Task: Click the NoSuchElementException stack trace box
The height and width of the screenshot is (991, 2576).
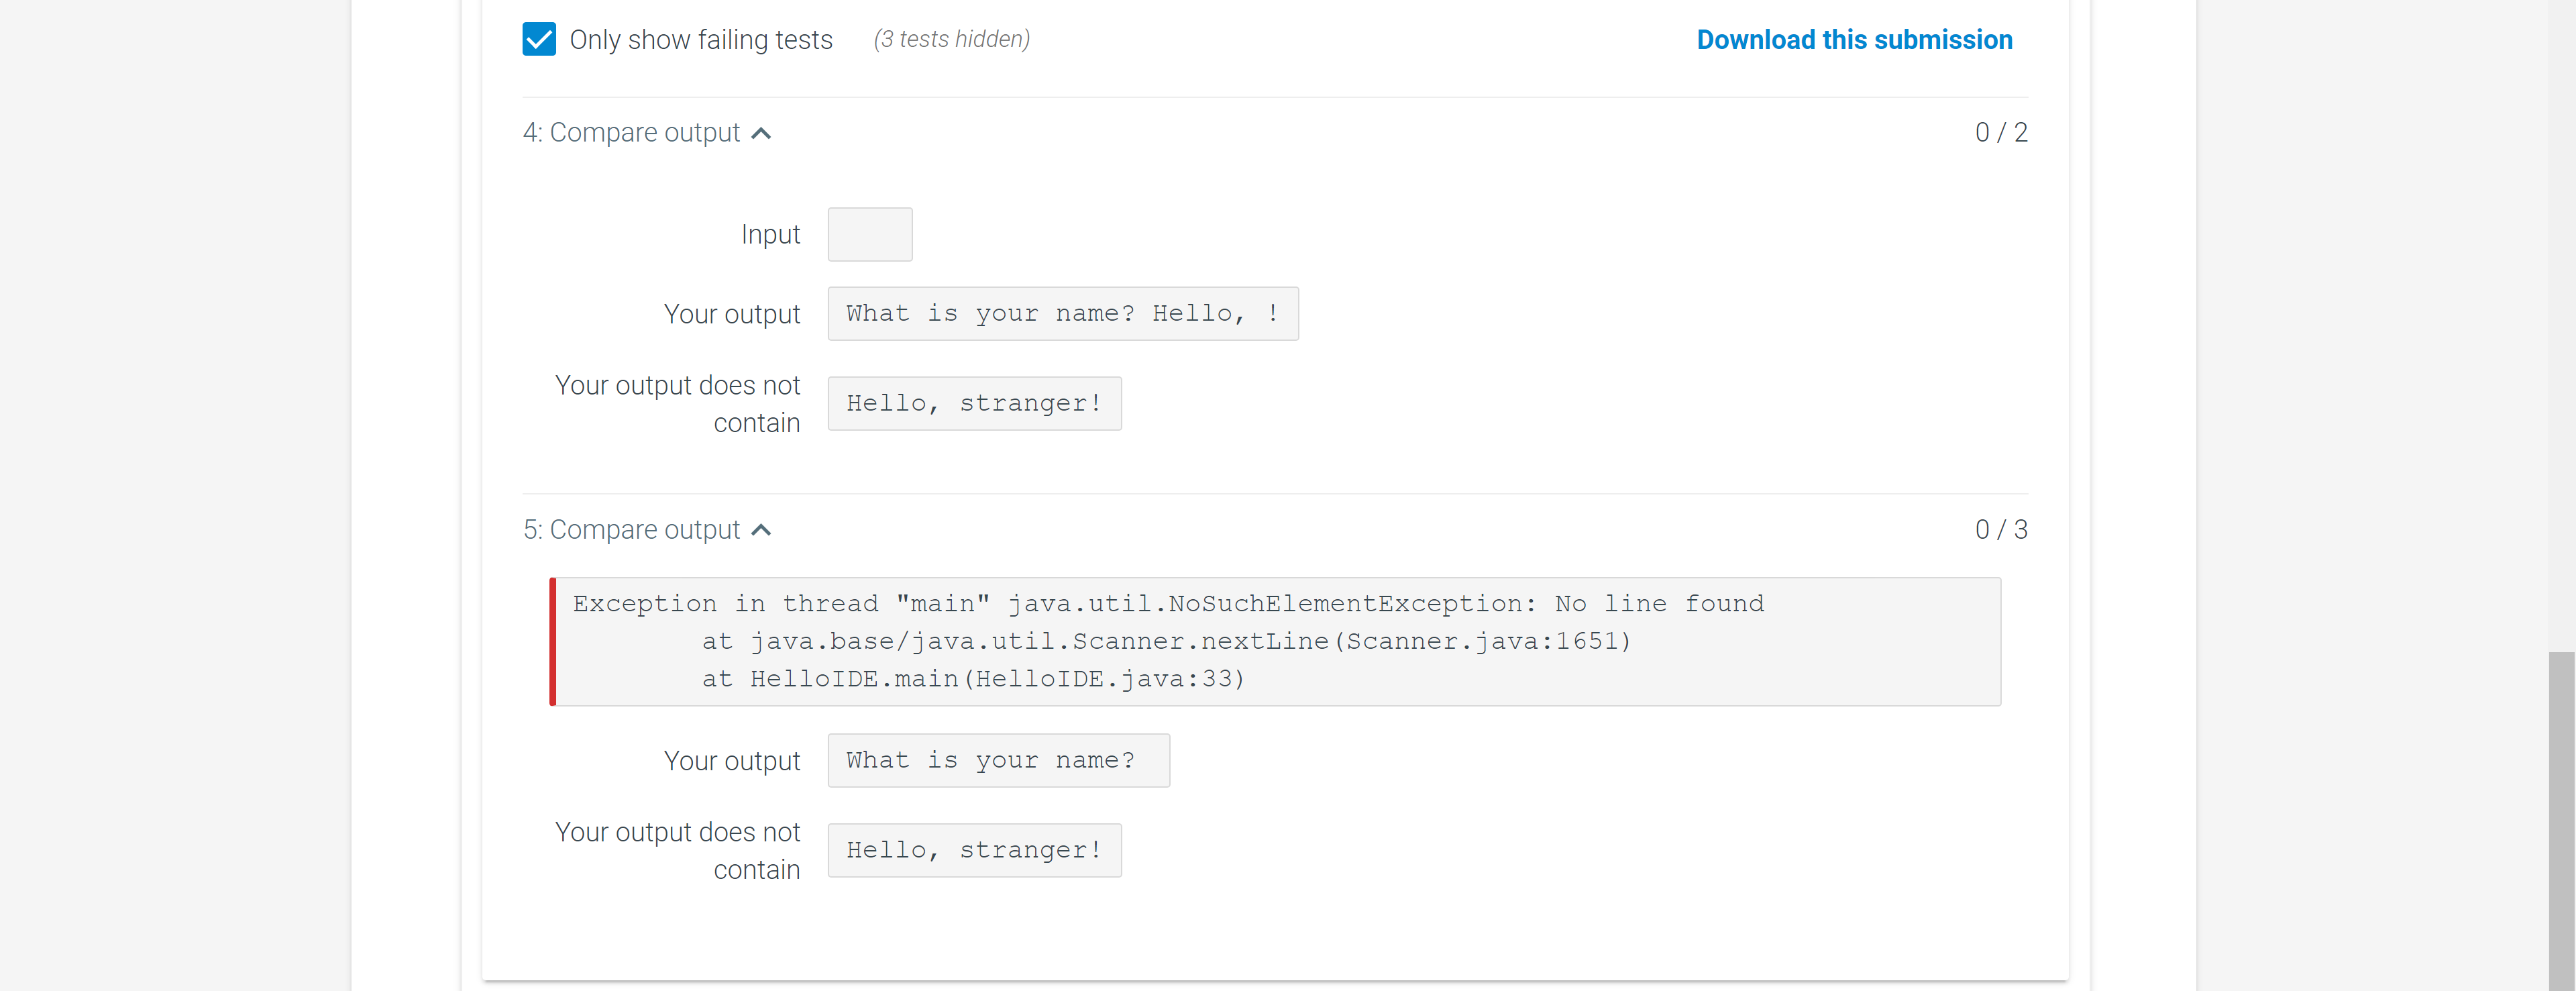Action: pos(1276,642)
